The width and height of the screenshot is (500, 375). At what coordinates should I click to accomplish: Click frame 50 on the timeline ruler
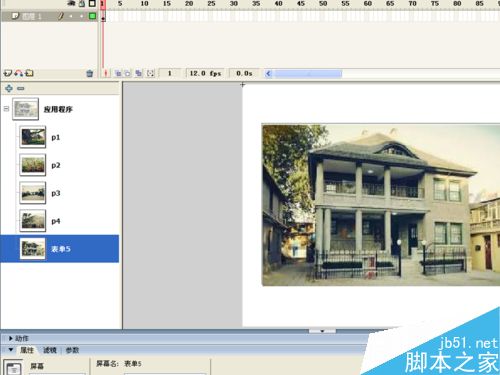tap(323, 4)
